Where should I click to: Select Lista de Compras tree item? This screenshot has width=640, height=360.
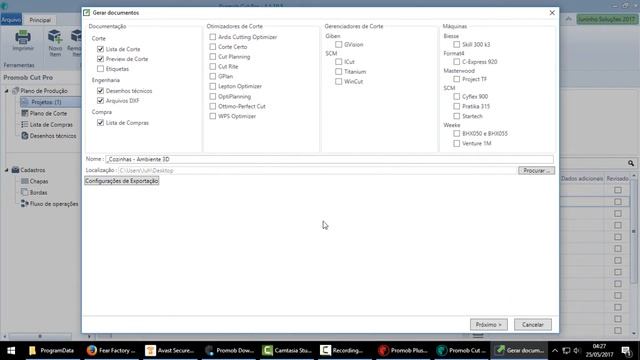51,124
